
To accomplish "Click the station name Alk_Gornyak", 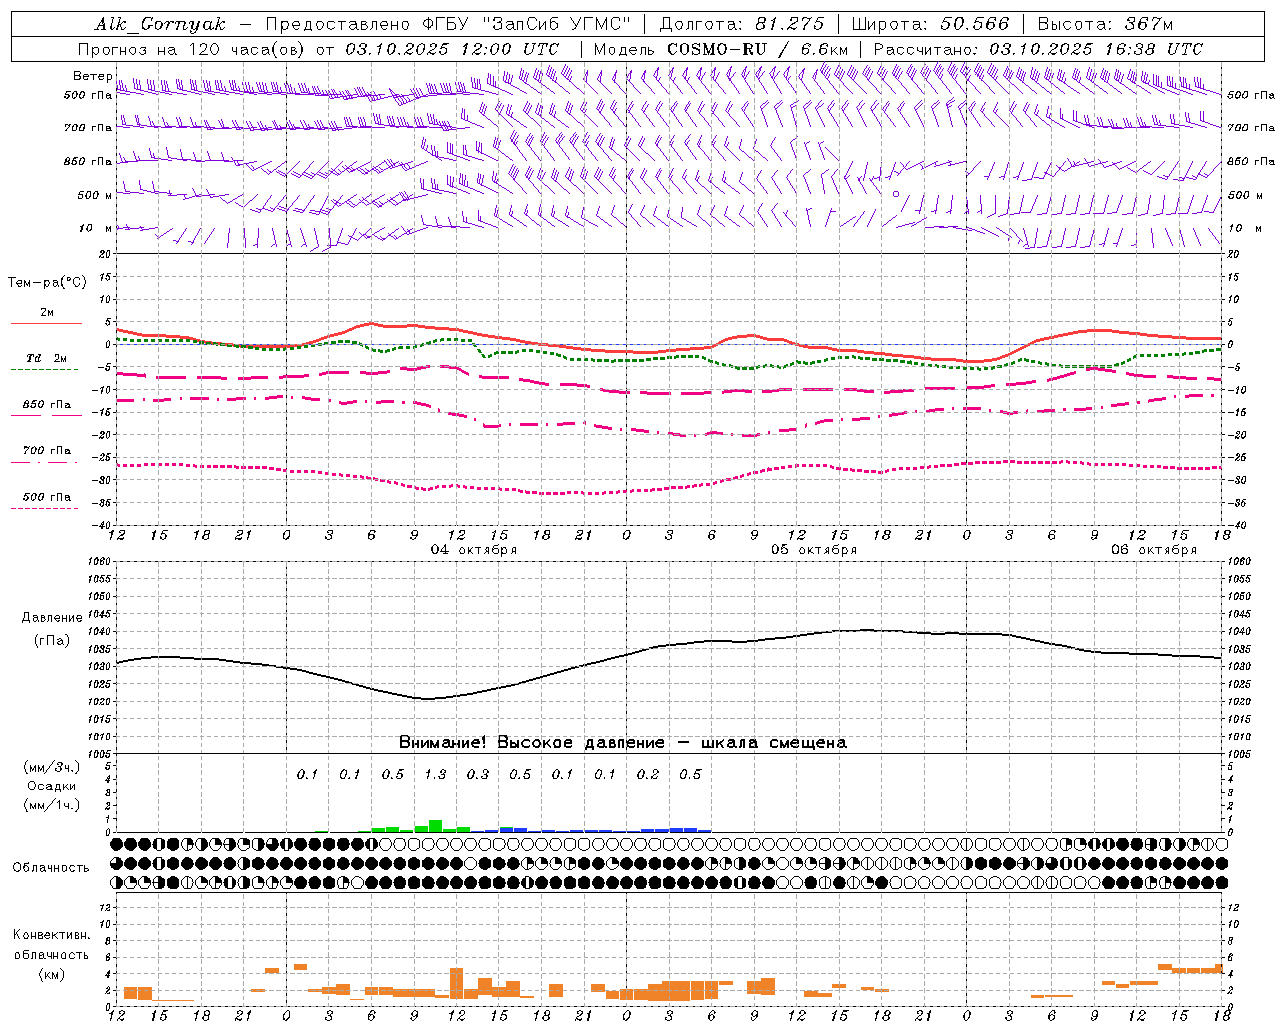I will point(160,25).
